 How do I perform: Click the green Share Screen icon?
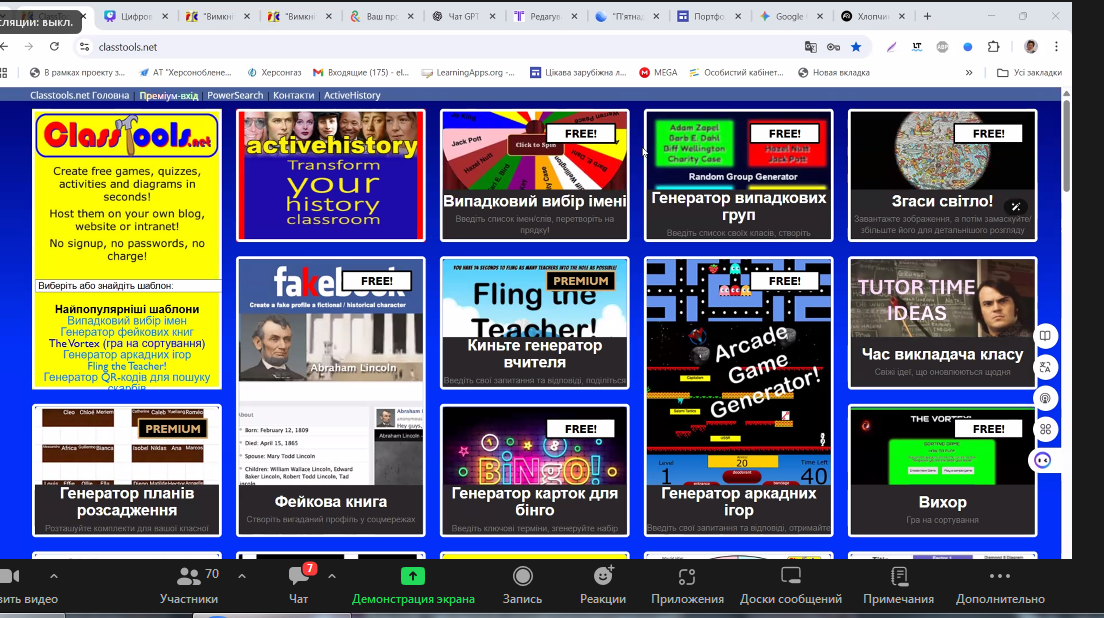(412, 576)
